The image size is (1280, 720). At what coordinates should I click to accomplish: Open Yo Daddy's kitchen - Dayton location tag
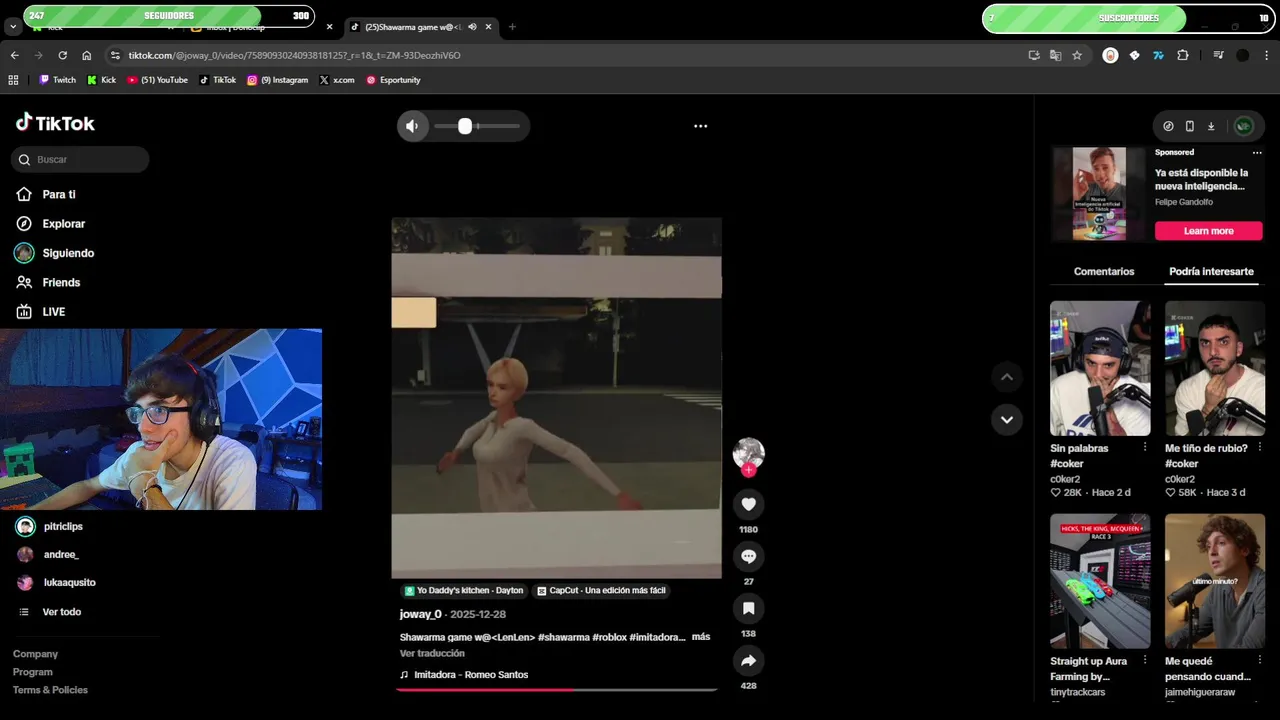(464, 591)
